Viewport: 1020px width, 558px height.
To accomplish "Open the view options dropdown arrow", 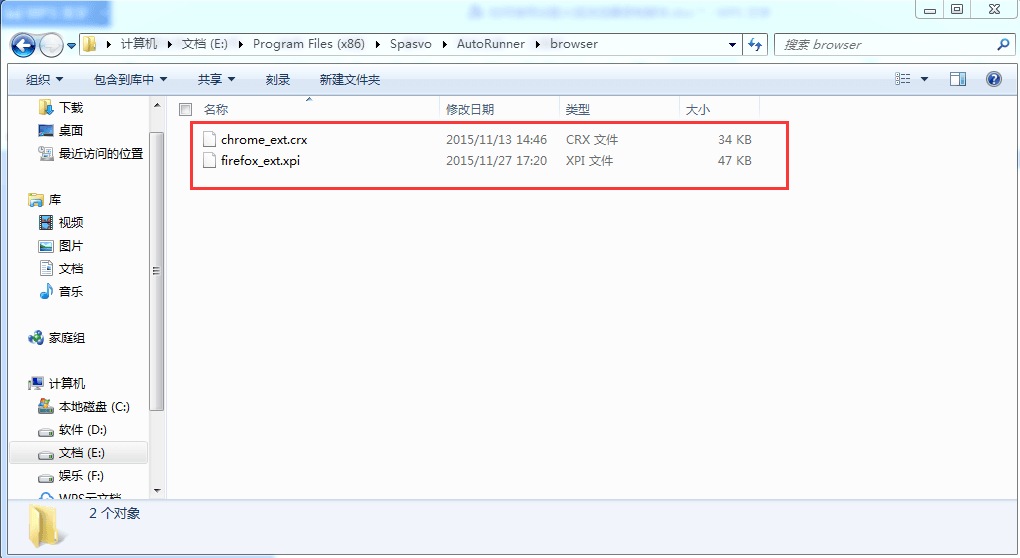I will tap(924, 79).
